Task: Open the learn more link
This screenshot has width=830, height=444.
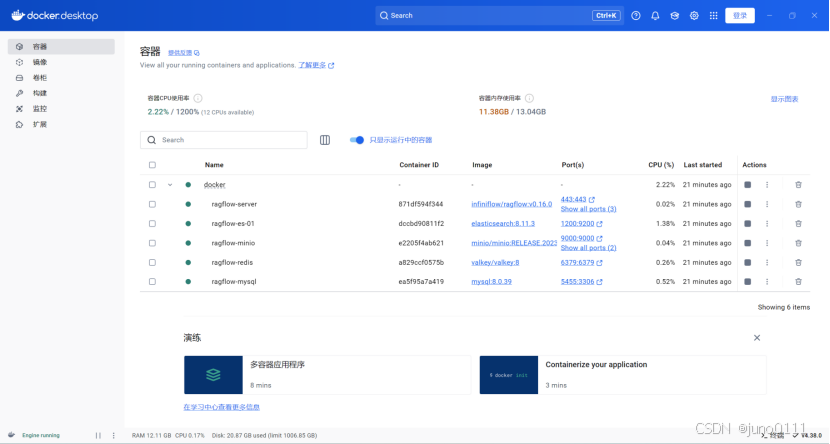Action: coord(316,65)
